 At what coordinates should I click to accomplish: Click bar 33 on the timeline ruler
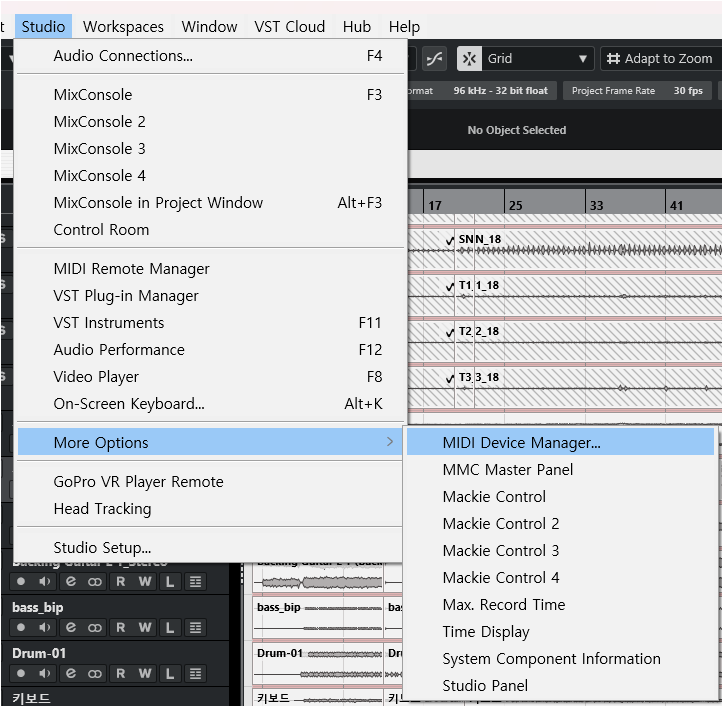pos(595,205)
